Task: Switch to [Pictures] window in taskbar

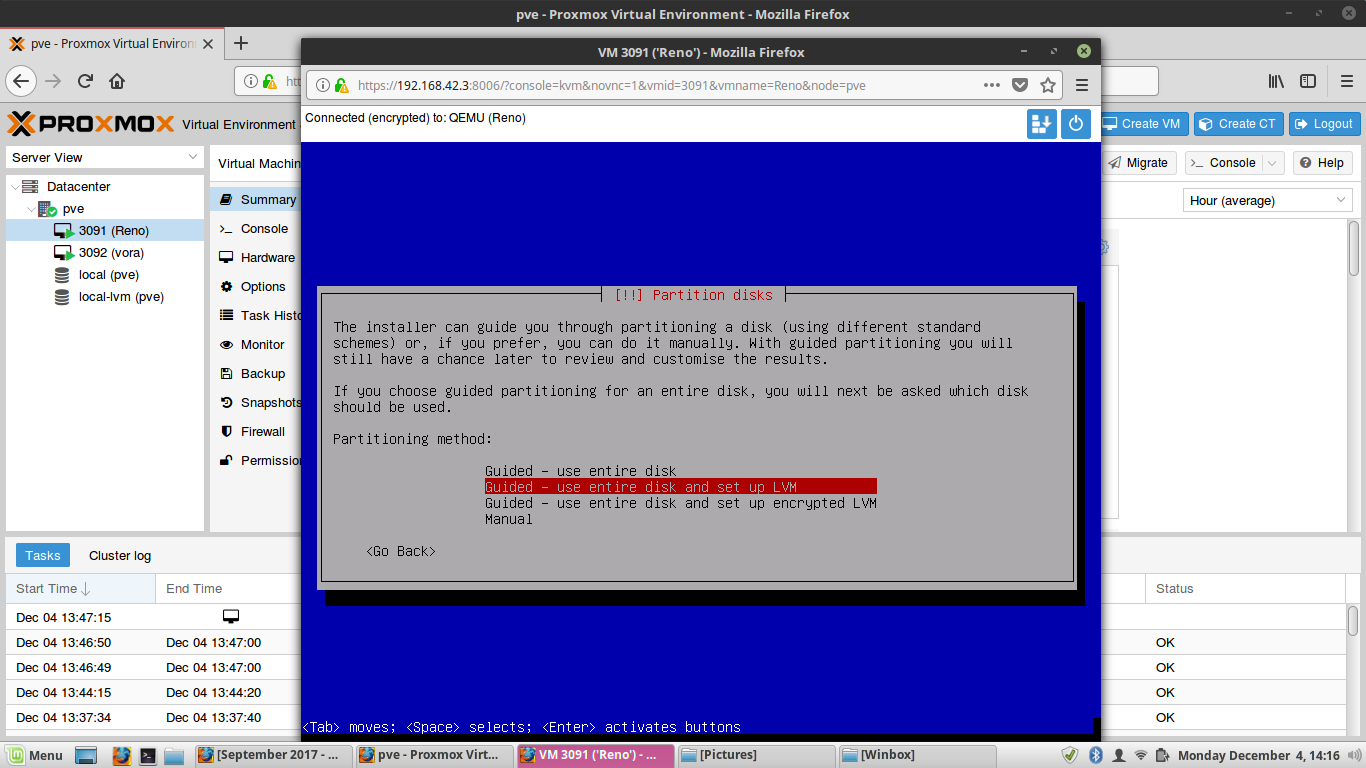Action: pyautogui.click(x=758, y=755)
